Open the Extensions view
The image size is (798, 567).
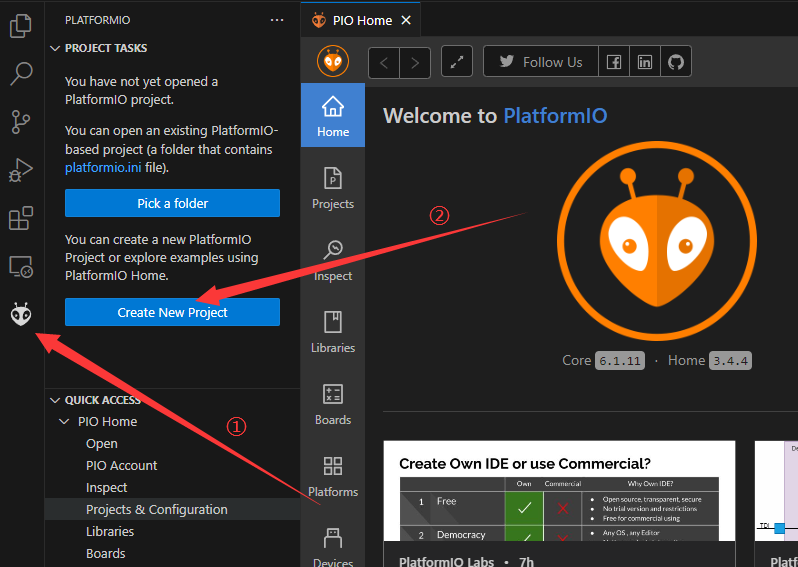21,218
